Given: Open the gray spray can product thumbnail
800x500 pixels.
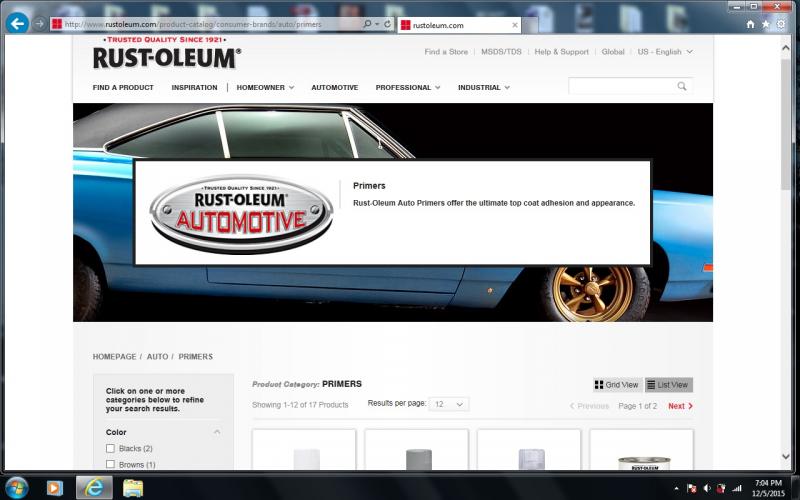Looking at the screenshot, I should pyautogui.click(x=417, y=449).
